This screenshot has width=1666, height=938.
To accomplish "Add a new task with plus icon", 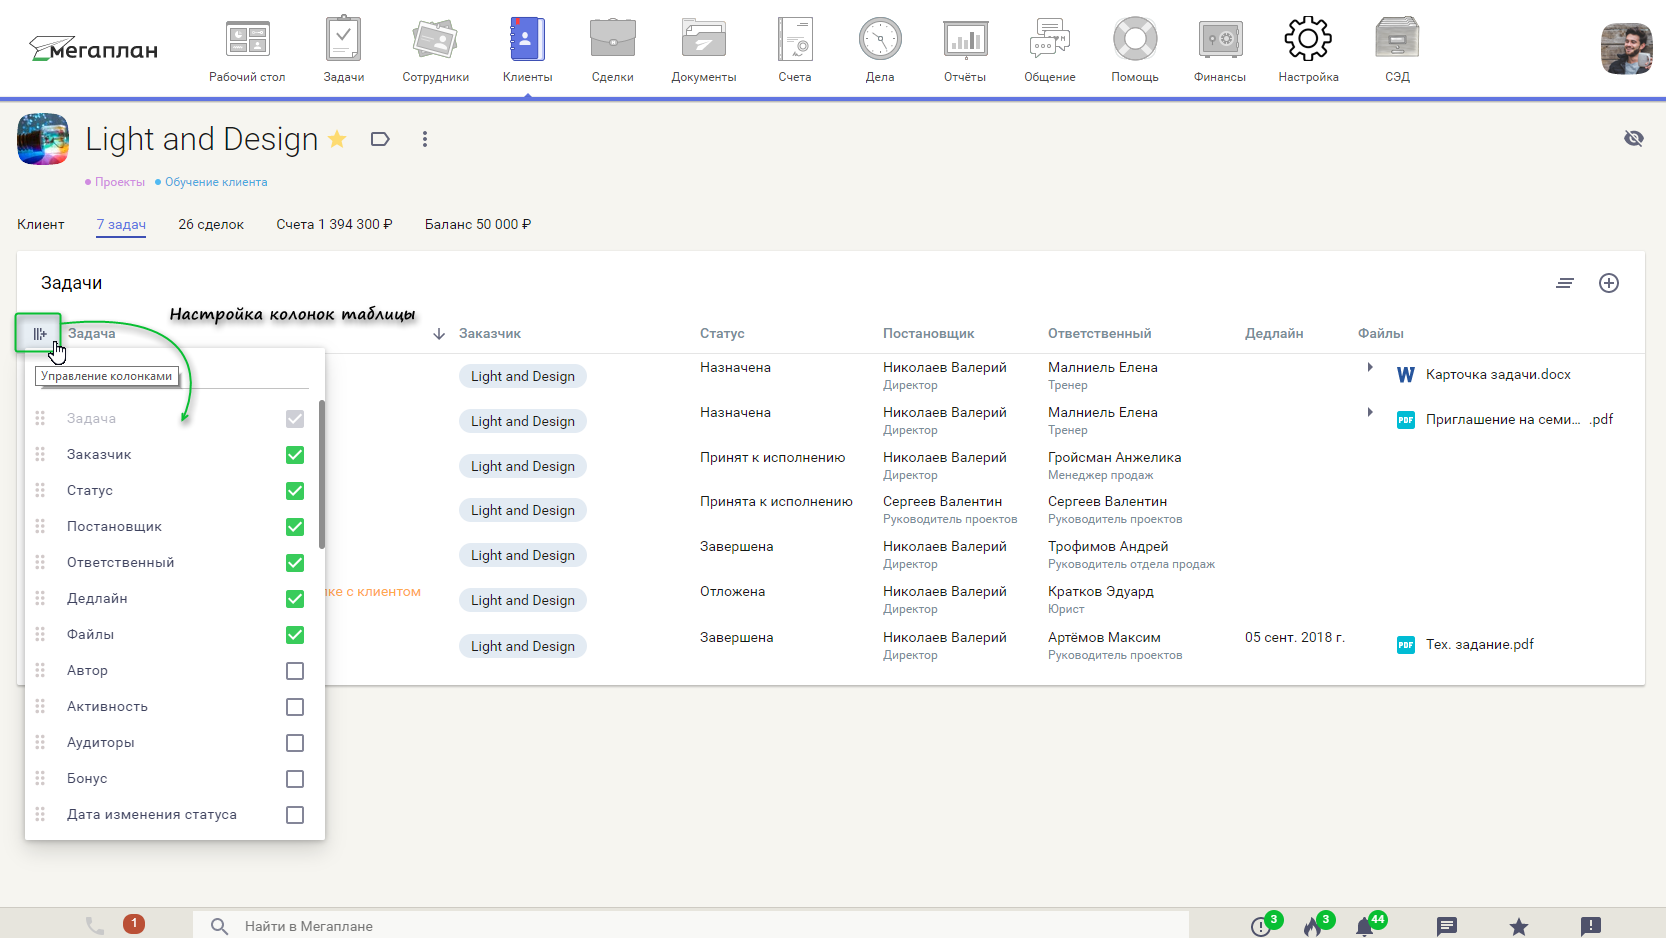I will (1609, 283).
